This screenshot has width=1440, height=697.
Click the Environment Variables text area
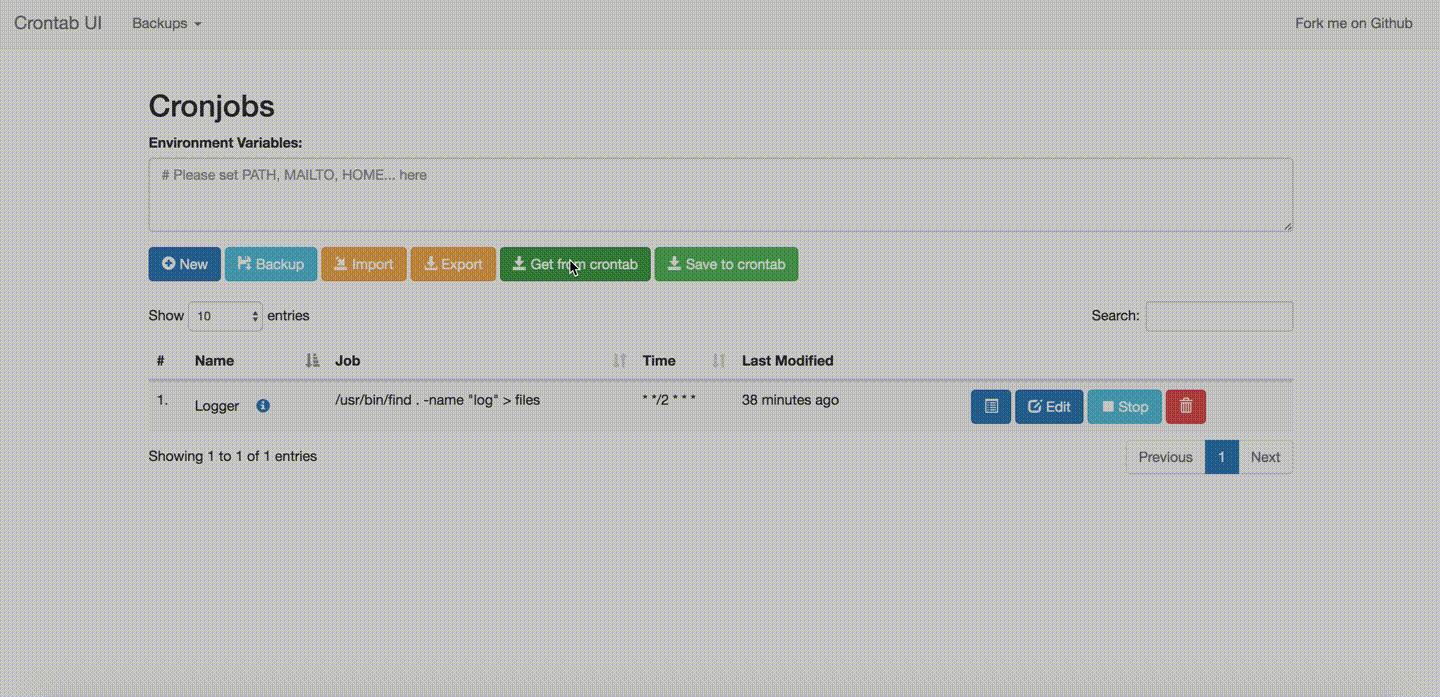pos(721,195)
